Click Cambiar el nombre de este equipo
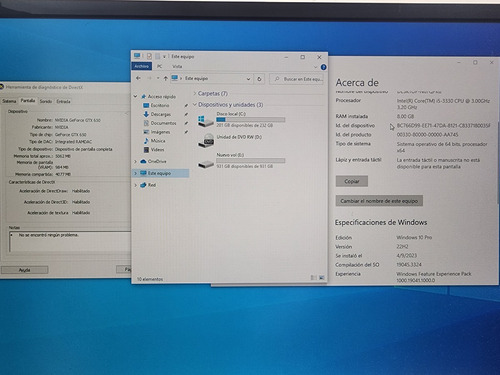Viewport: 500px width, 375px height. [379, 201]
